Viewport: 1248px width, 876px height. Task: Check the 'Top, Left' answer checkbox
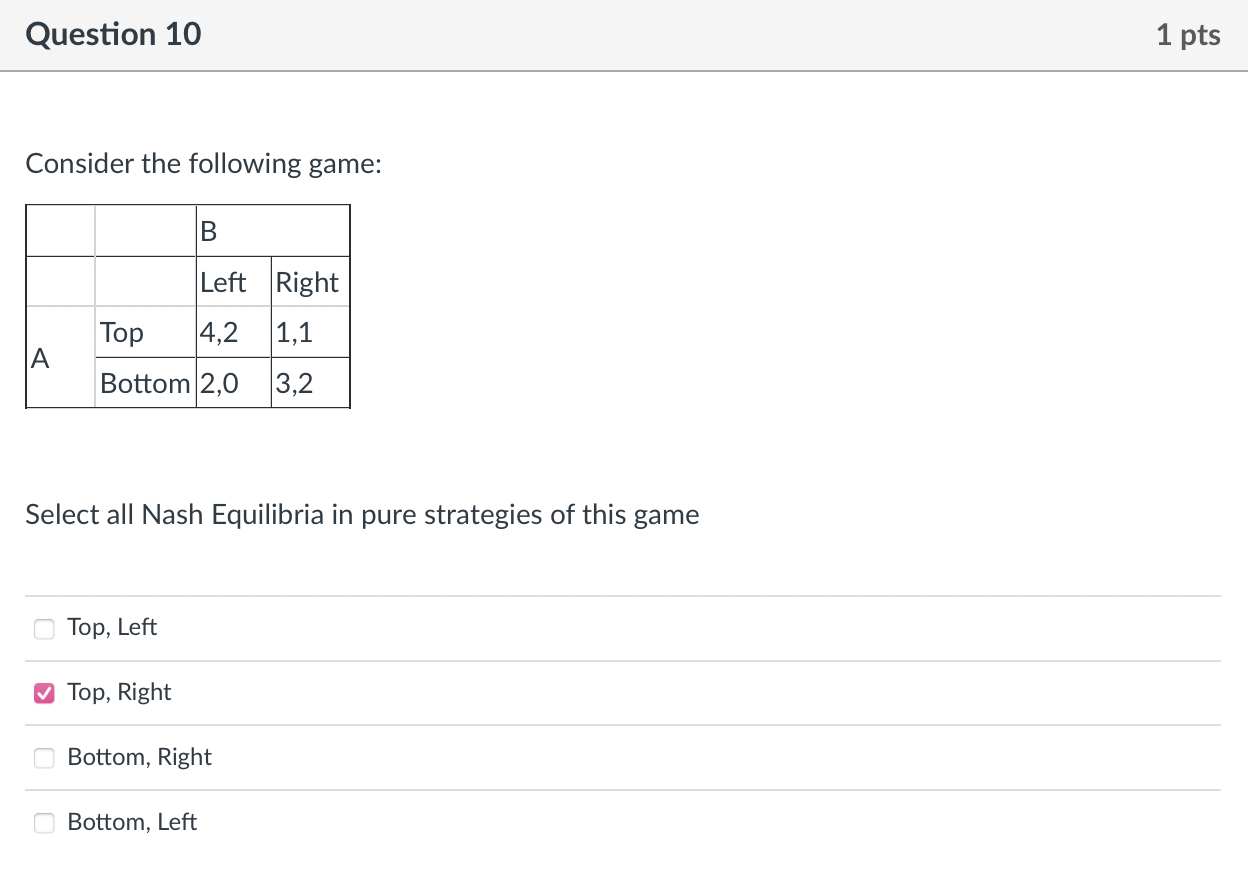pos(44,628)
